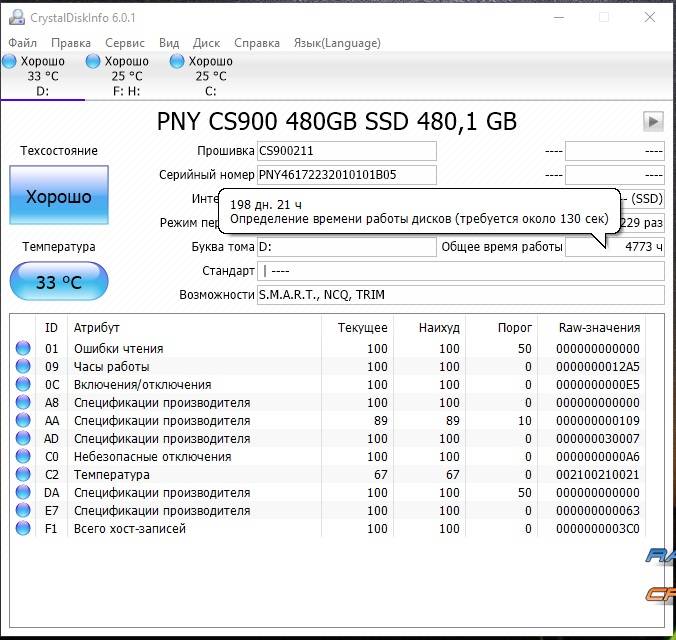Click the Техсостояние label
This screenshot has width=676, height=640.
pyautogui.click(x=59, y=151)
